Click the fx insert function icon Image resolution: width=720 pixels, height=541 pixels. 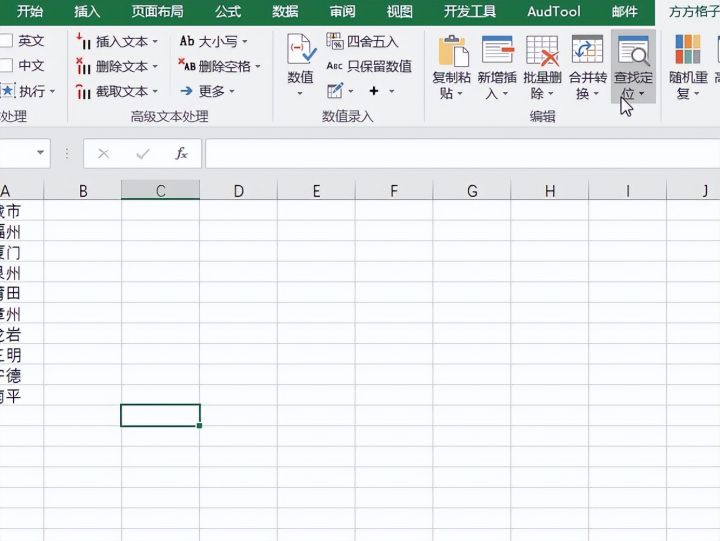click(x=181, y=153)
